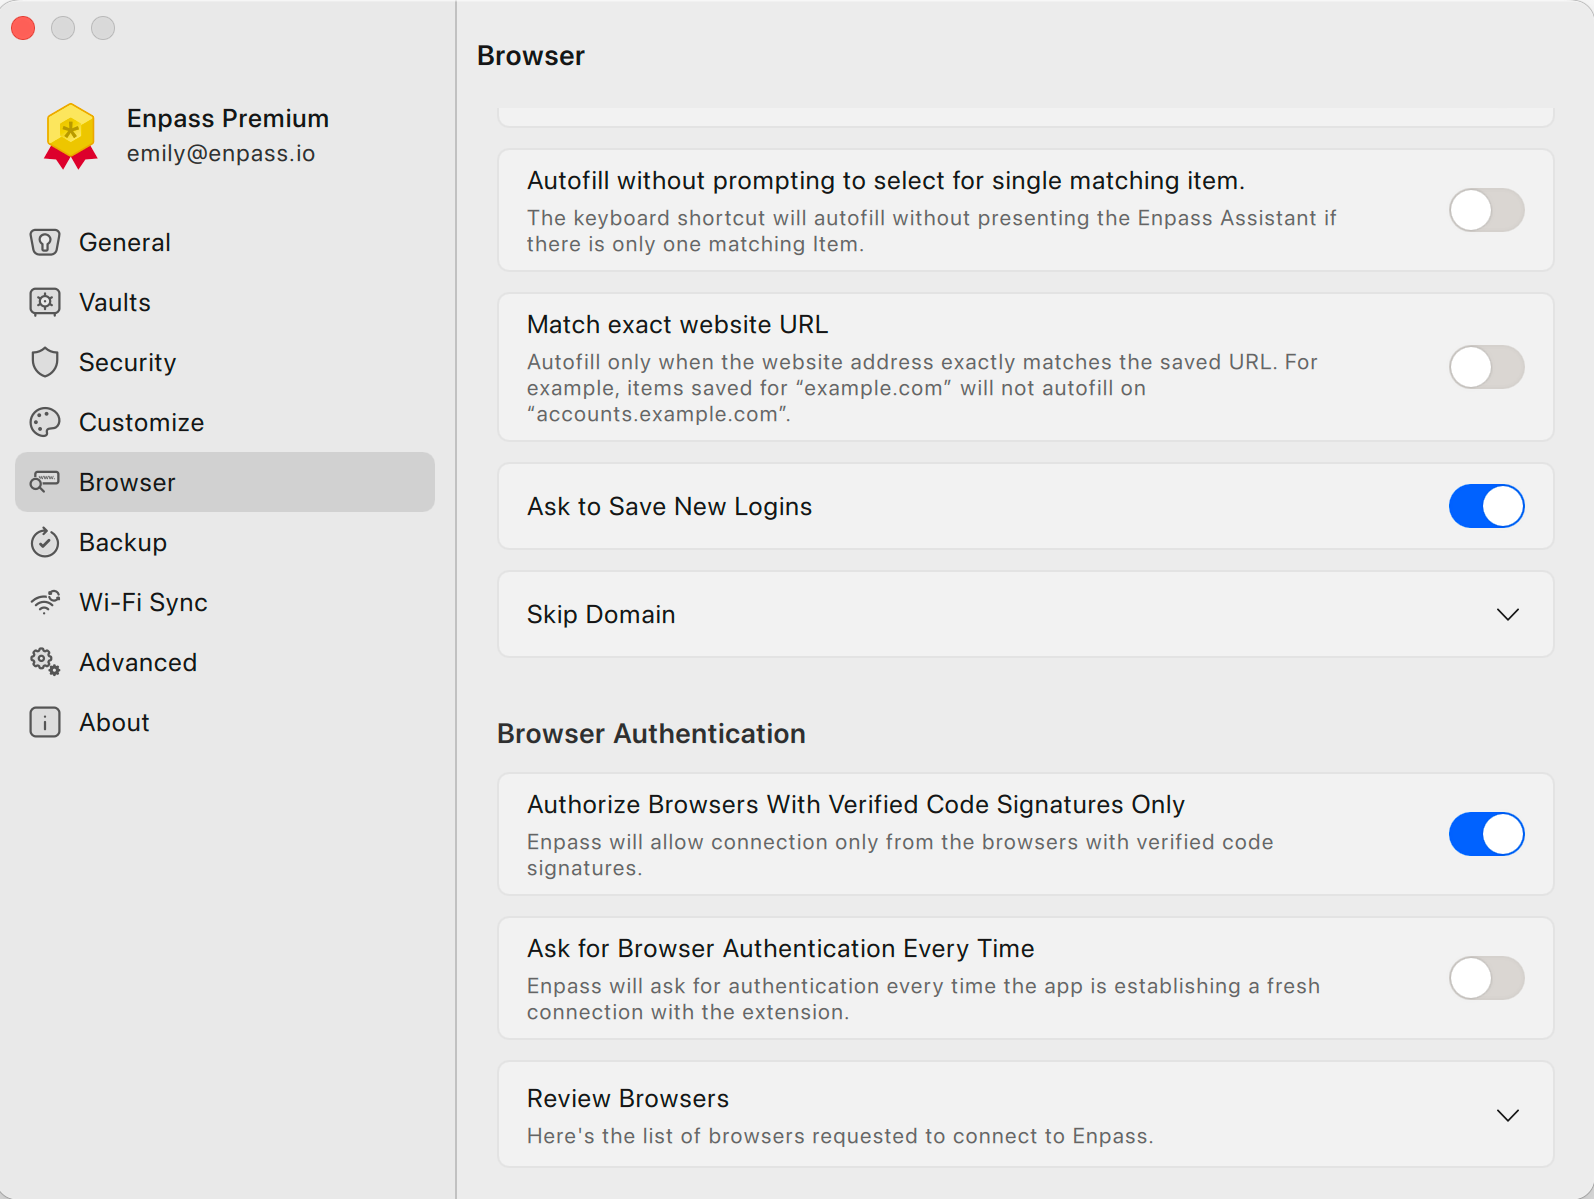
Task: Click the Ask to Save New Logins label
Action: [x=670, y=506]
